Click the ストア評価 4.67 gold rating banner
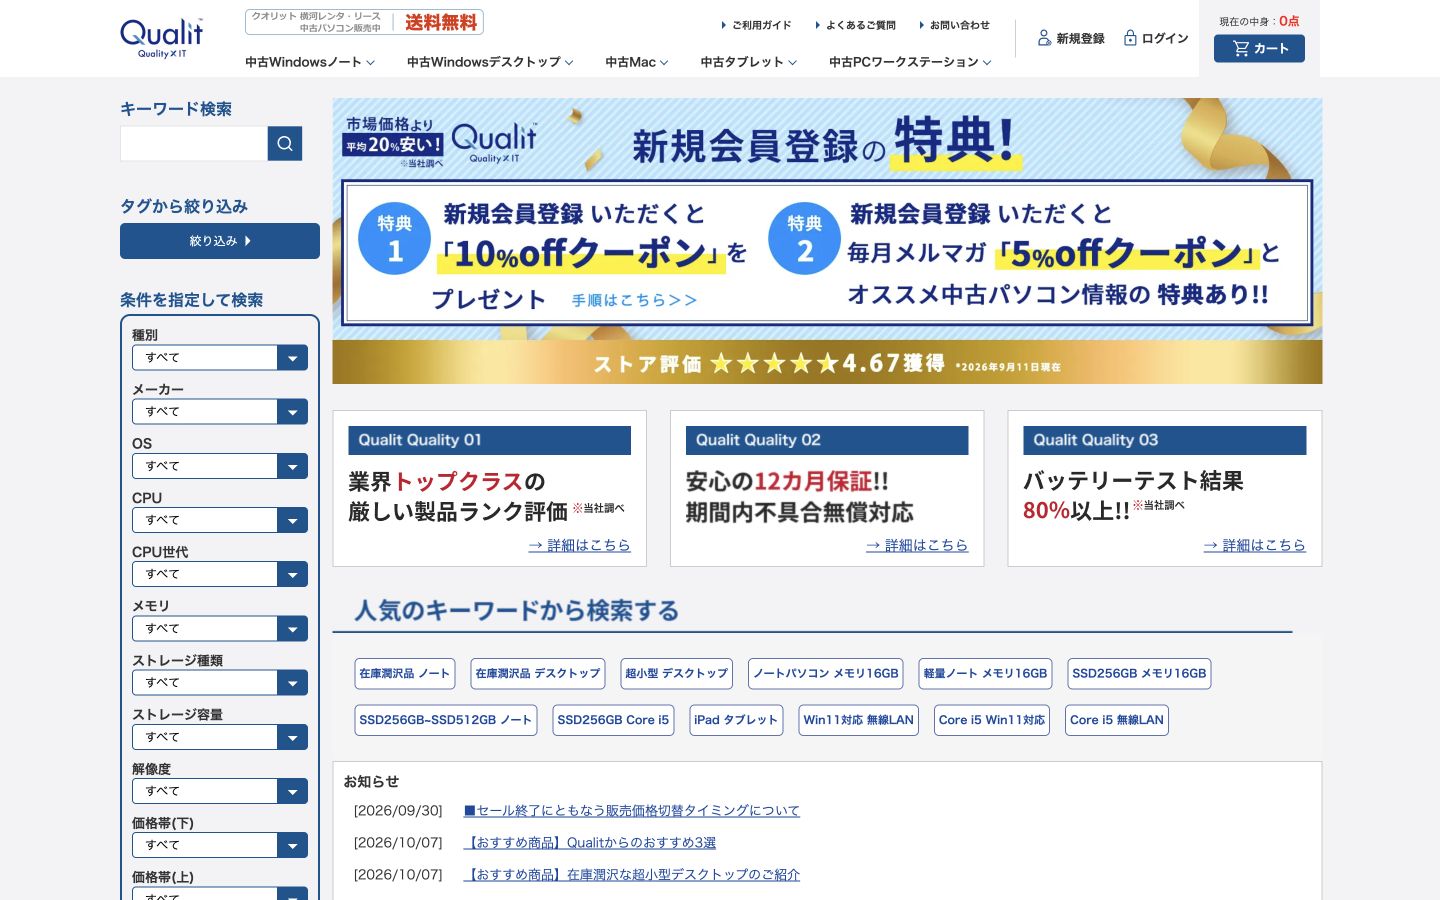The width and height of the screenshot is (1440, 900). 827,362
